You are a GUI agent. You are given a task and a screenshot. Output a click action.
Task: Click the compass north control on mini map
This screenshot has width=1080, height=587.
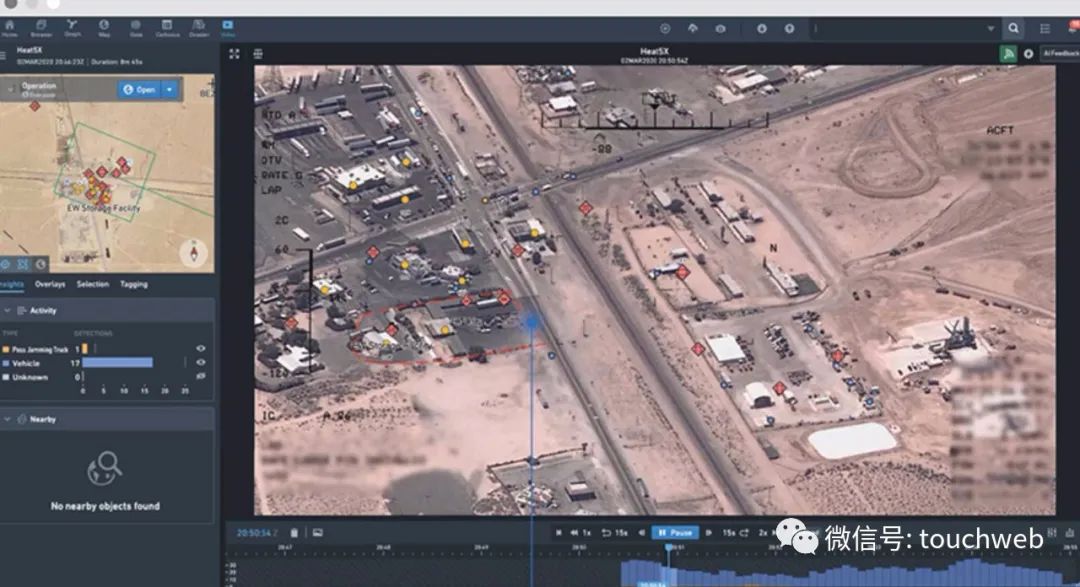(194, 253)
